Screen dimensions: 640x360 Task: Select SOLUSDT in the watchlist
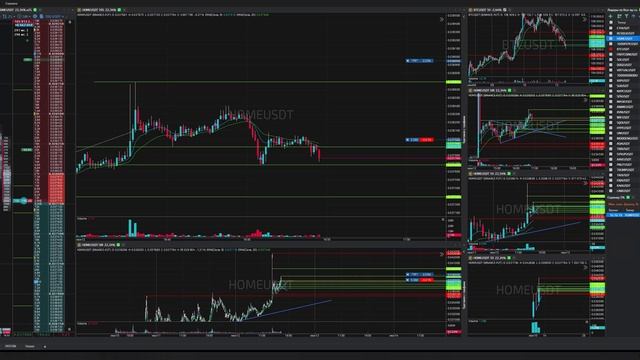coord(623,60)
